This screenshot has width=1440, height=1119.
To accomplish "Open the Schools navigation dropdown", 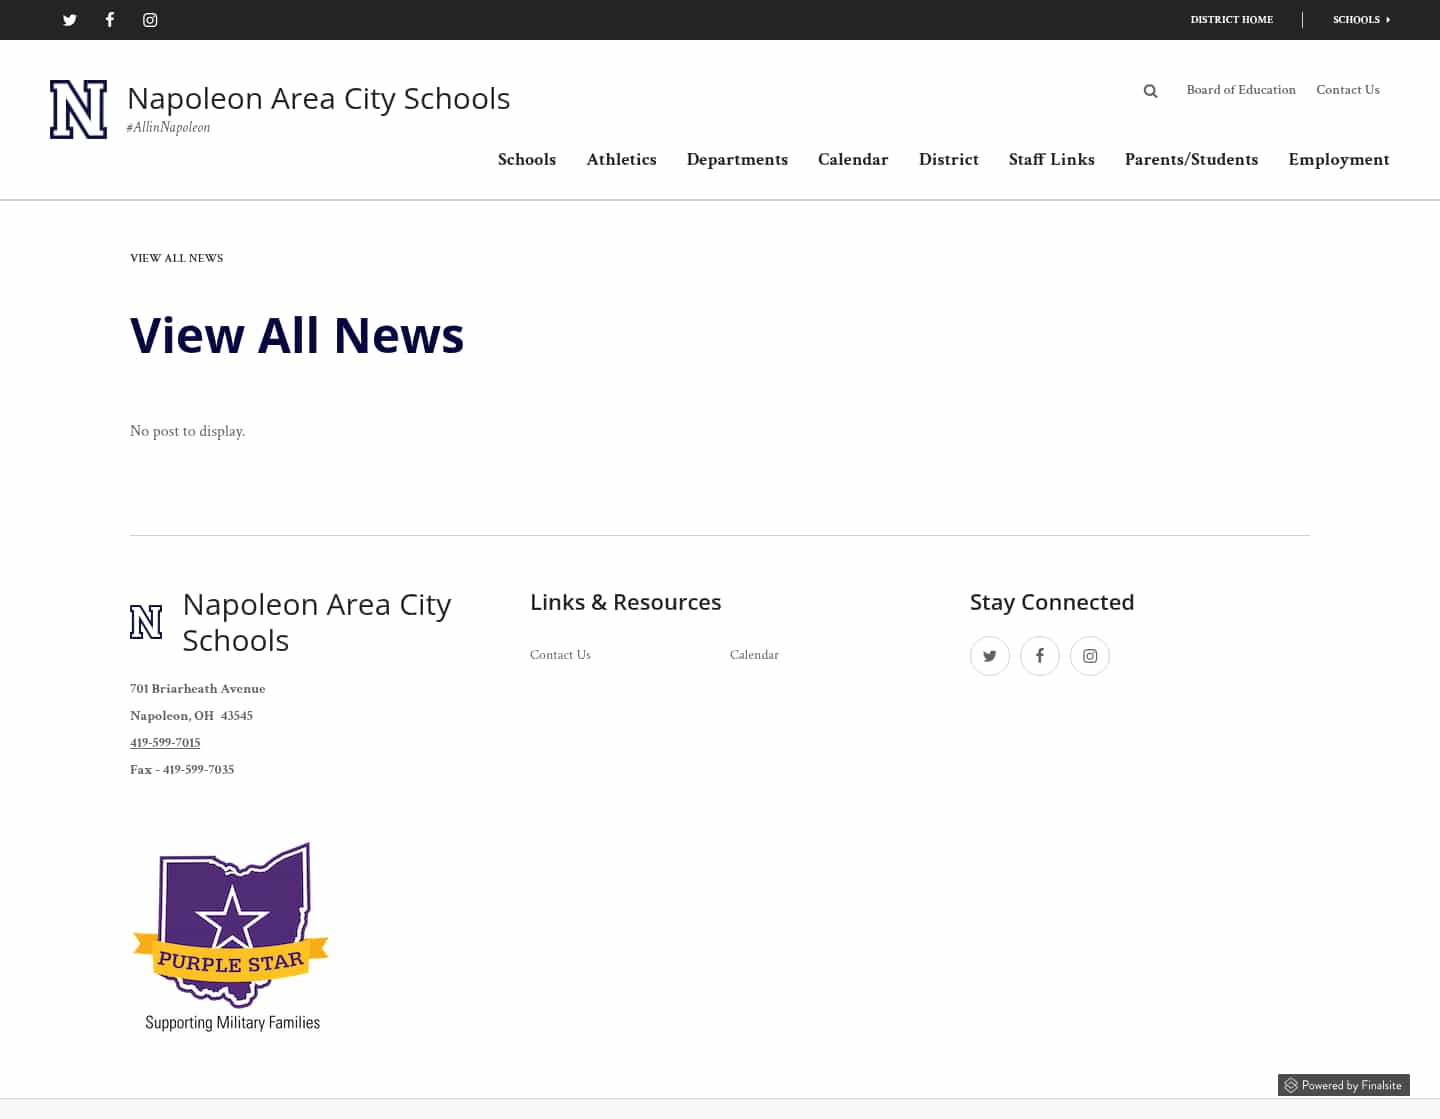I will pos(526,159).
